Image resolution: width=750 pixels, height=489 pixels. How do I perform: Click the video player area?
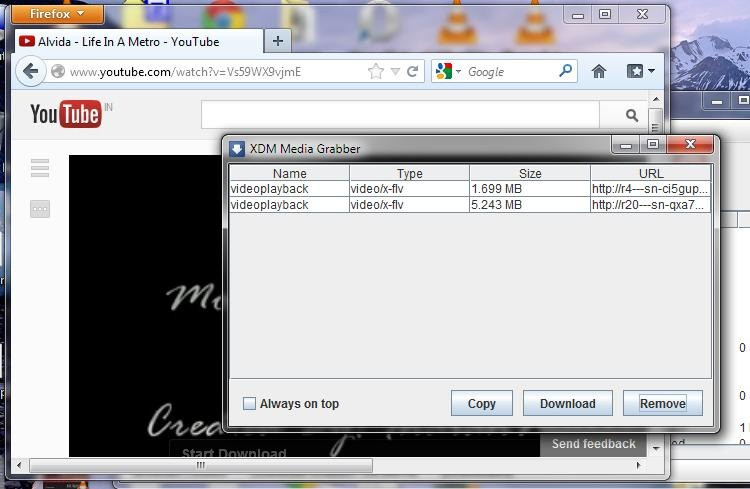145,306
